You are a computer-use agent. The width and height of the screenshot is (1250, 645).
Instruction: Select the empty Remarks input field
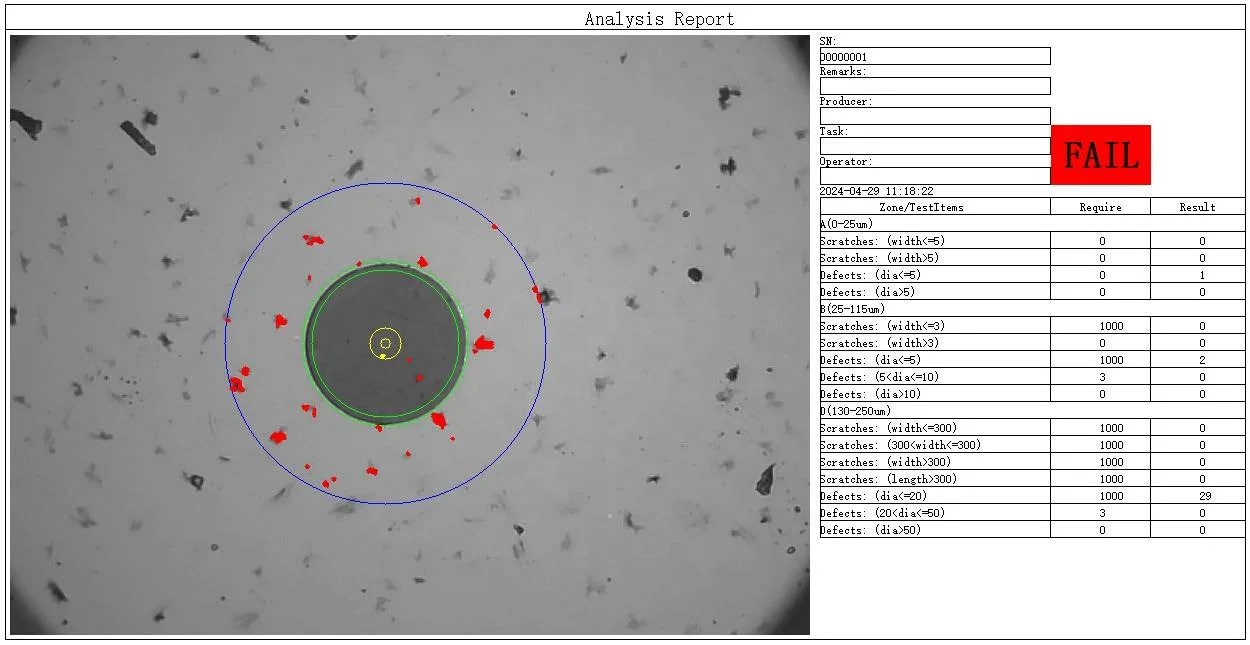(x=934, y=87)
